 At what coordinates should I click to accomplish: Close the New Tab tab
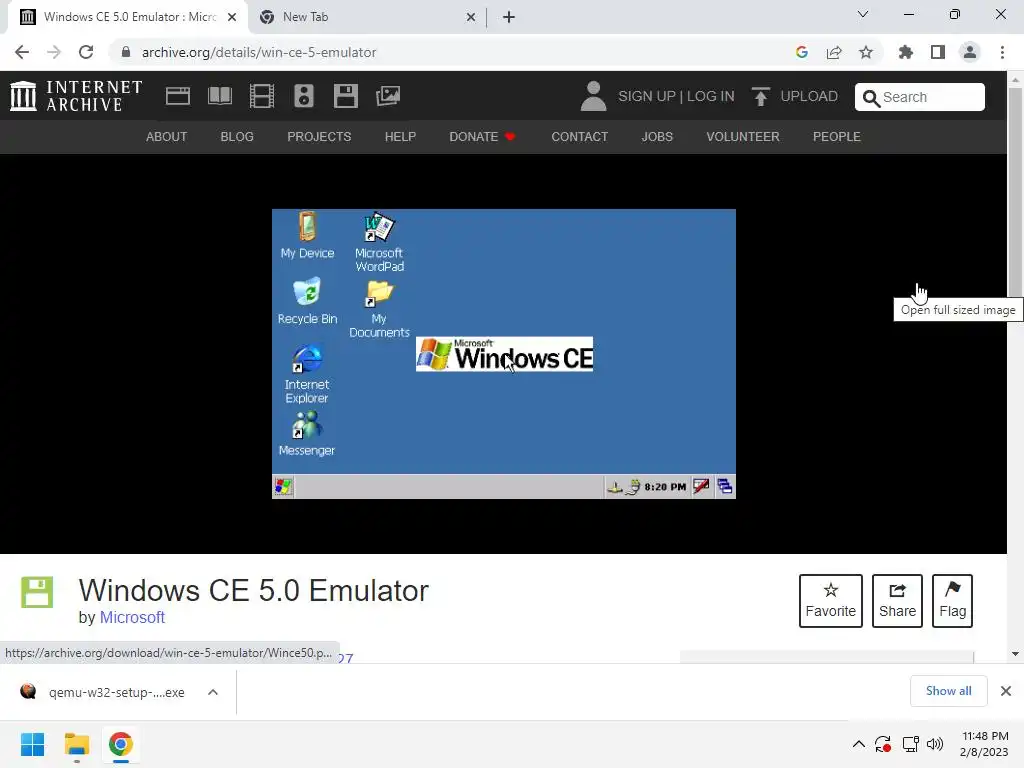tap(471, 17)
